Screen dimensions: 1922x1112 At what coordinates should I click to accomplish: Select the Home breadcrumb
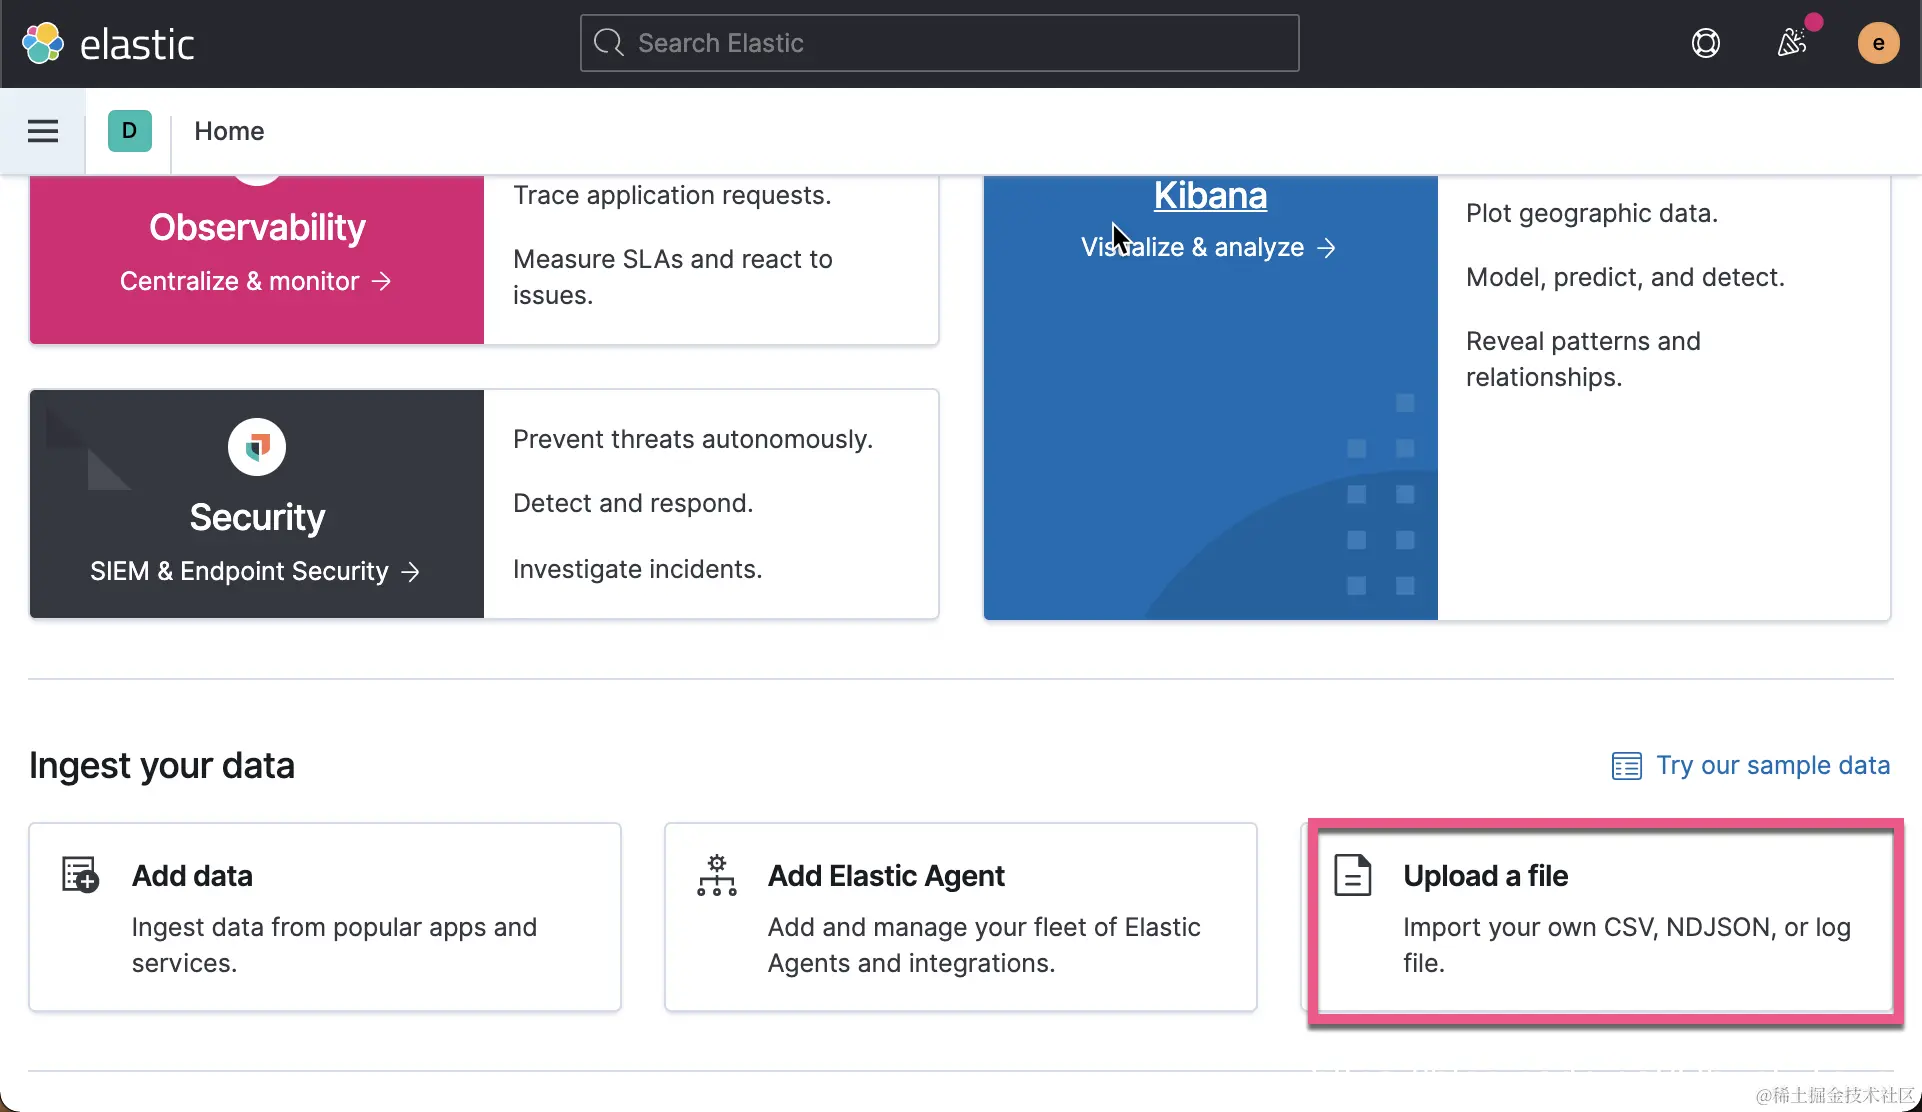(x=229, y=131)
